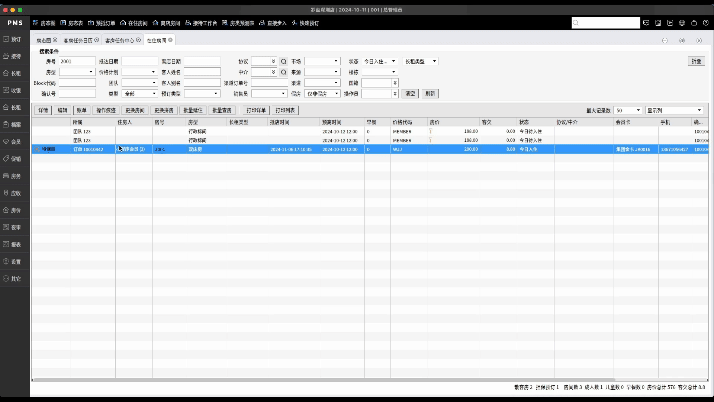This screenshot has width=714, height=402.
Task: Close the 房态图 tab
Action: 55,40
